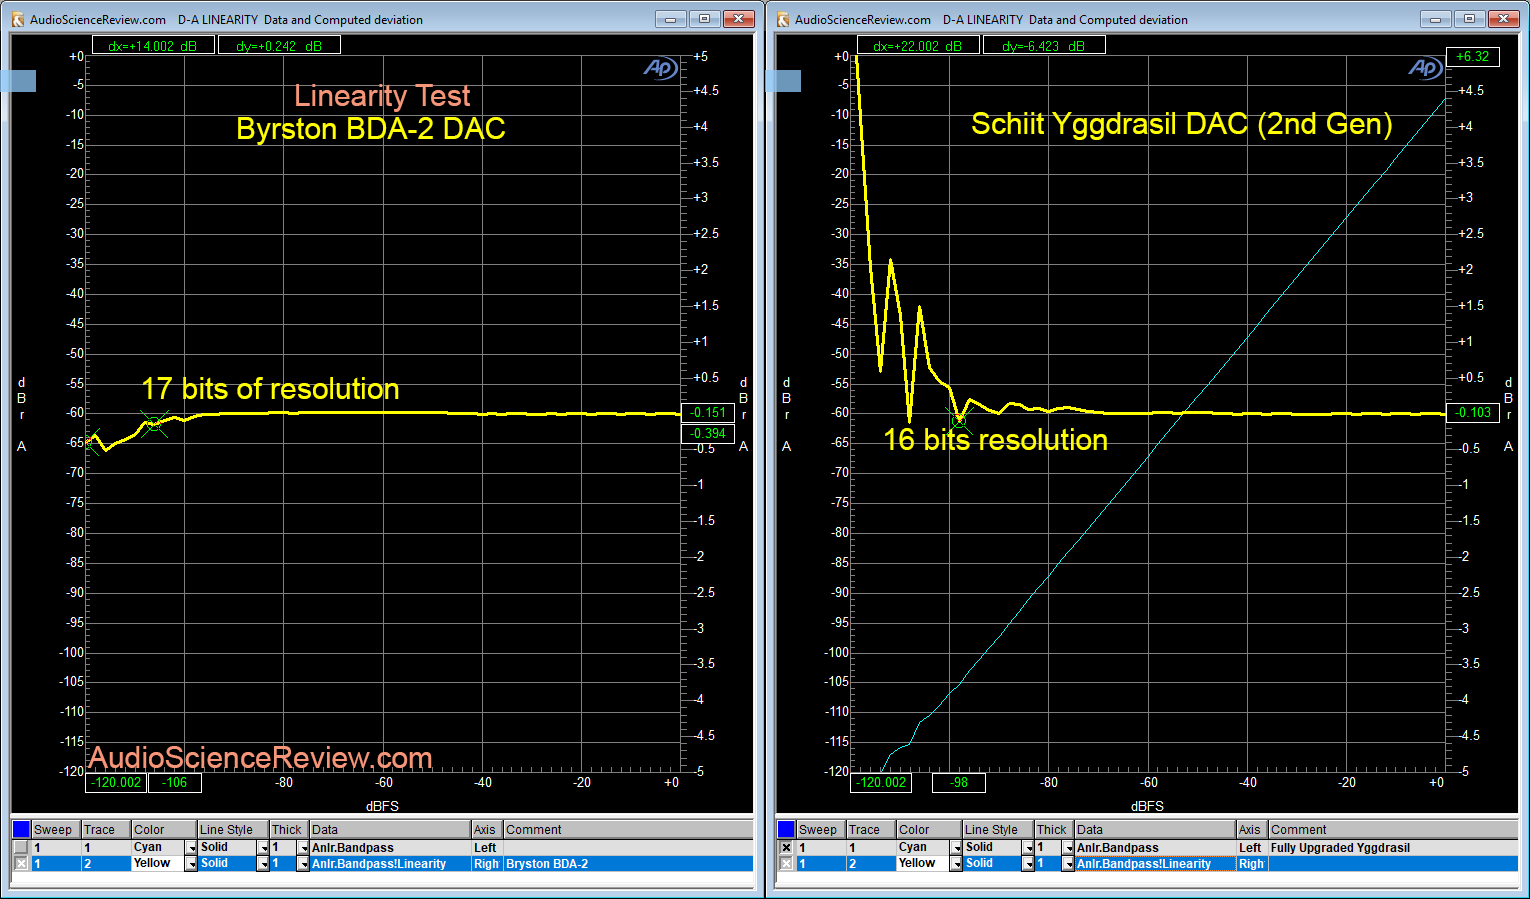
Task: Open line style dropdown for Bryston Yellow trace
Action: click(x=263, y=864)
